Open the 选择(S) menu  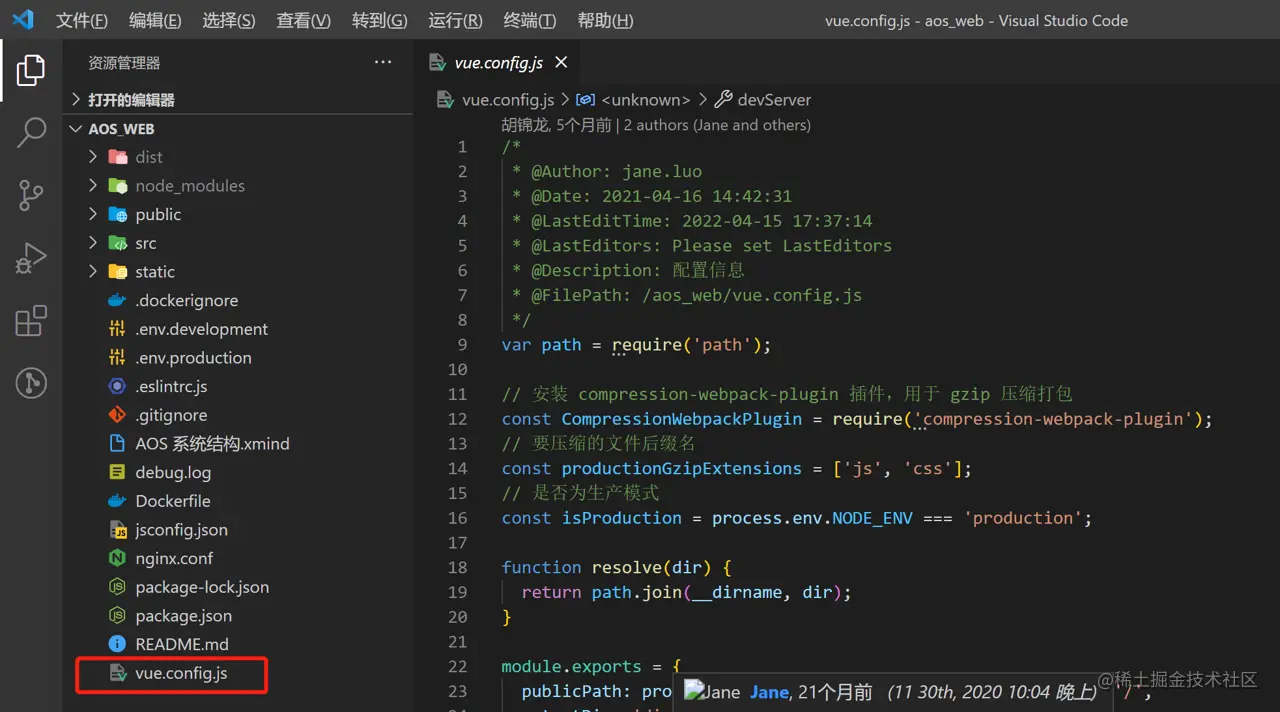[229, 21]
